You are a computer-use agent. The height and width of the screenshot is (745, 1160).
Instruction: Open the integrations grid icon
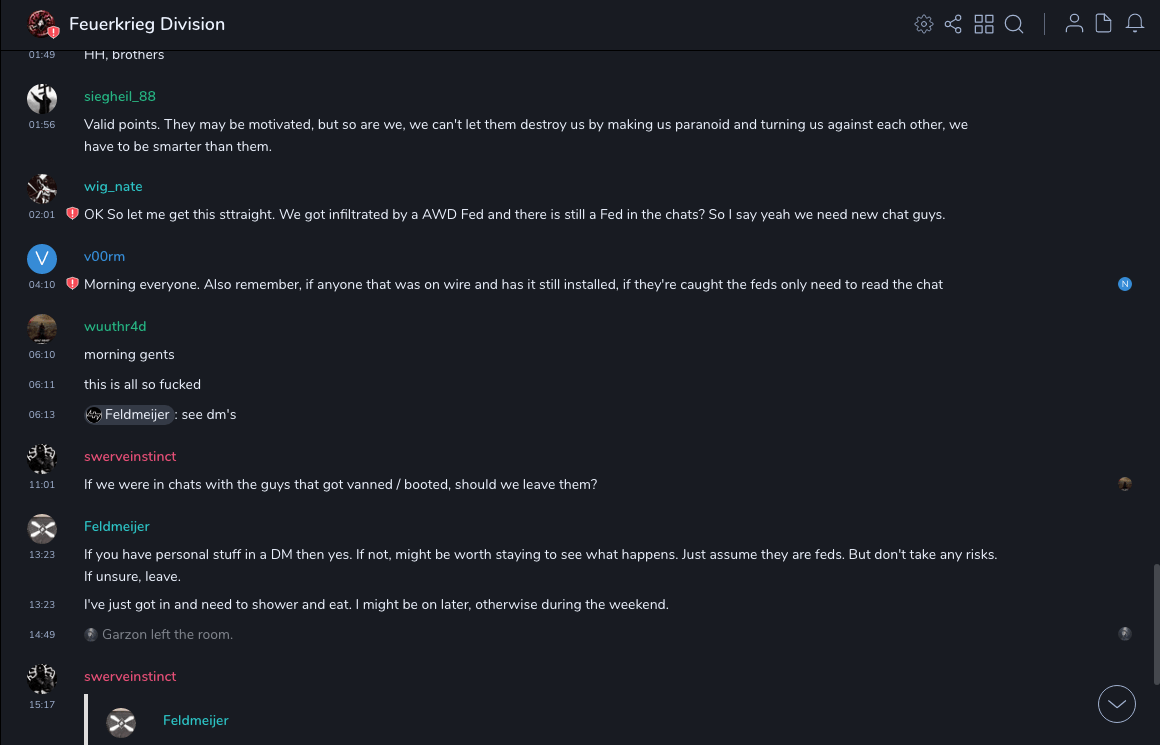click(984, 24)
